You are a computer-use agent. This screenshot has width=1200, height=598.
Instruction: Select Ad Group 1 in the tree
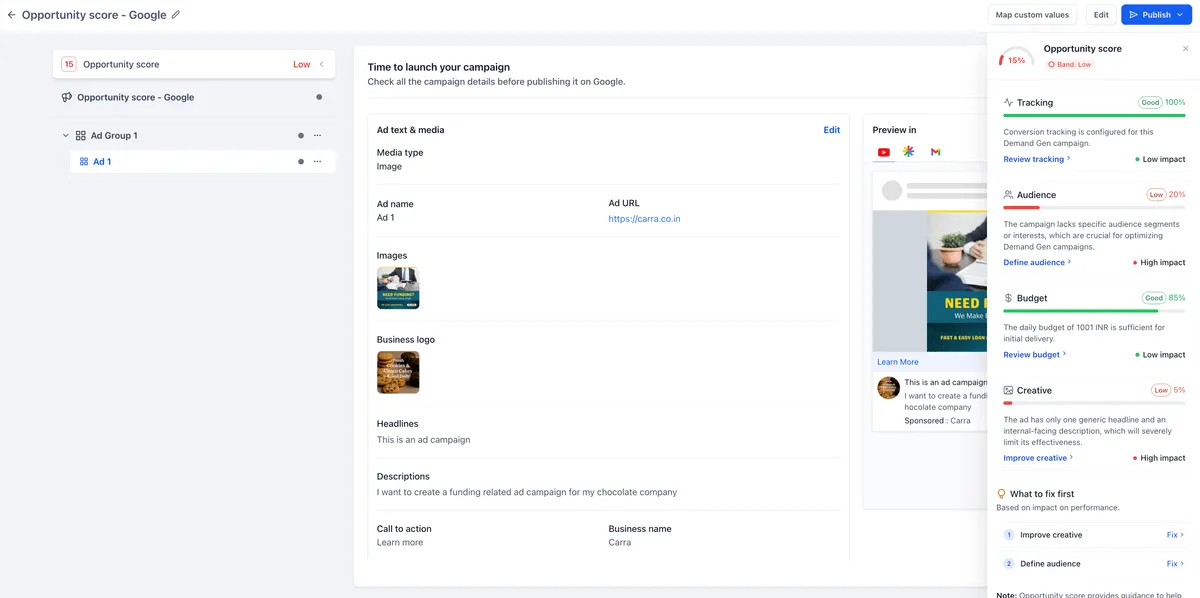[114, 135]
